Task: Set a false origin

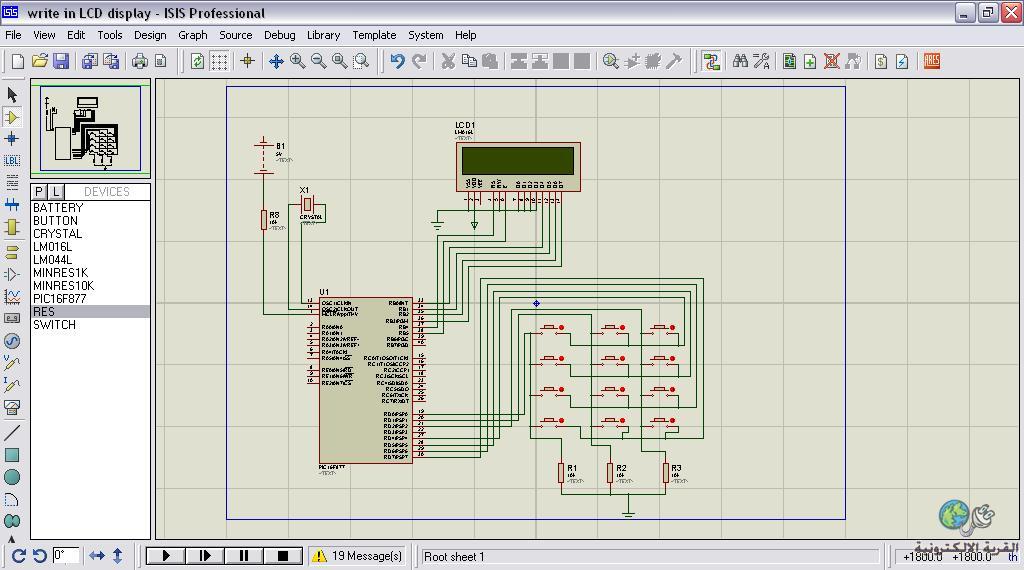Action: [248, 61]
